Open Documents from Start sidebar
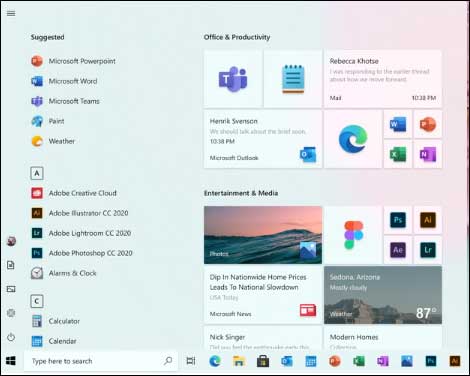 [x=11, y=265]
